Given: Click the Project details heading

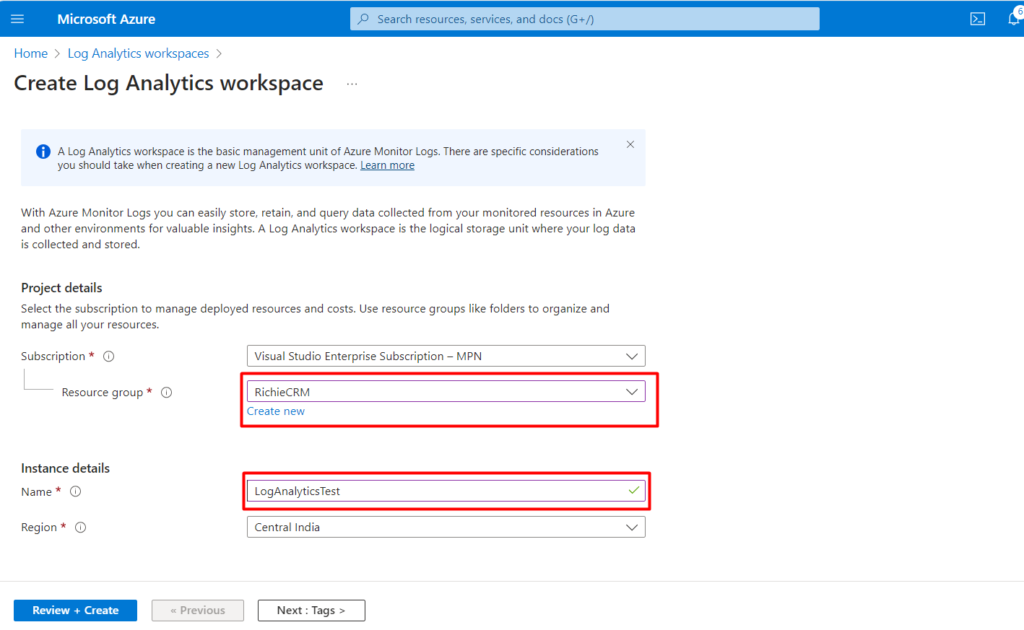Looking at the screenshot, I should pos(61,288).
